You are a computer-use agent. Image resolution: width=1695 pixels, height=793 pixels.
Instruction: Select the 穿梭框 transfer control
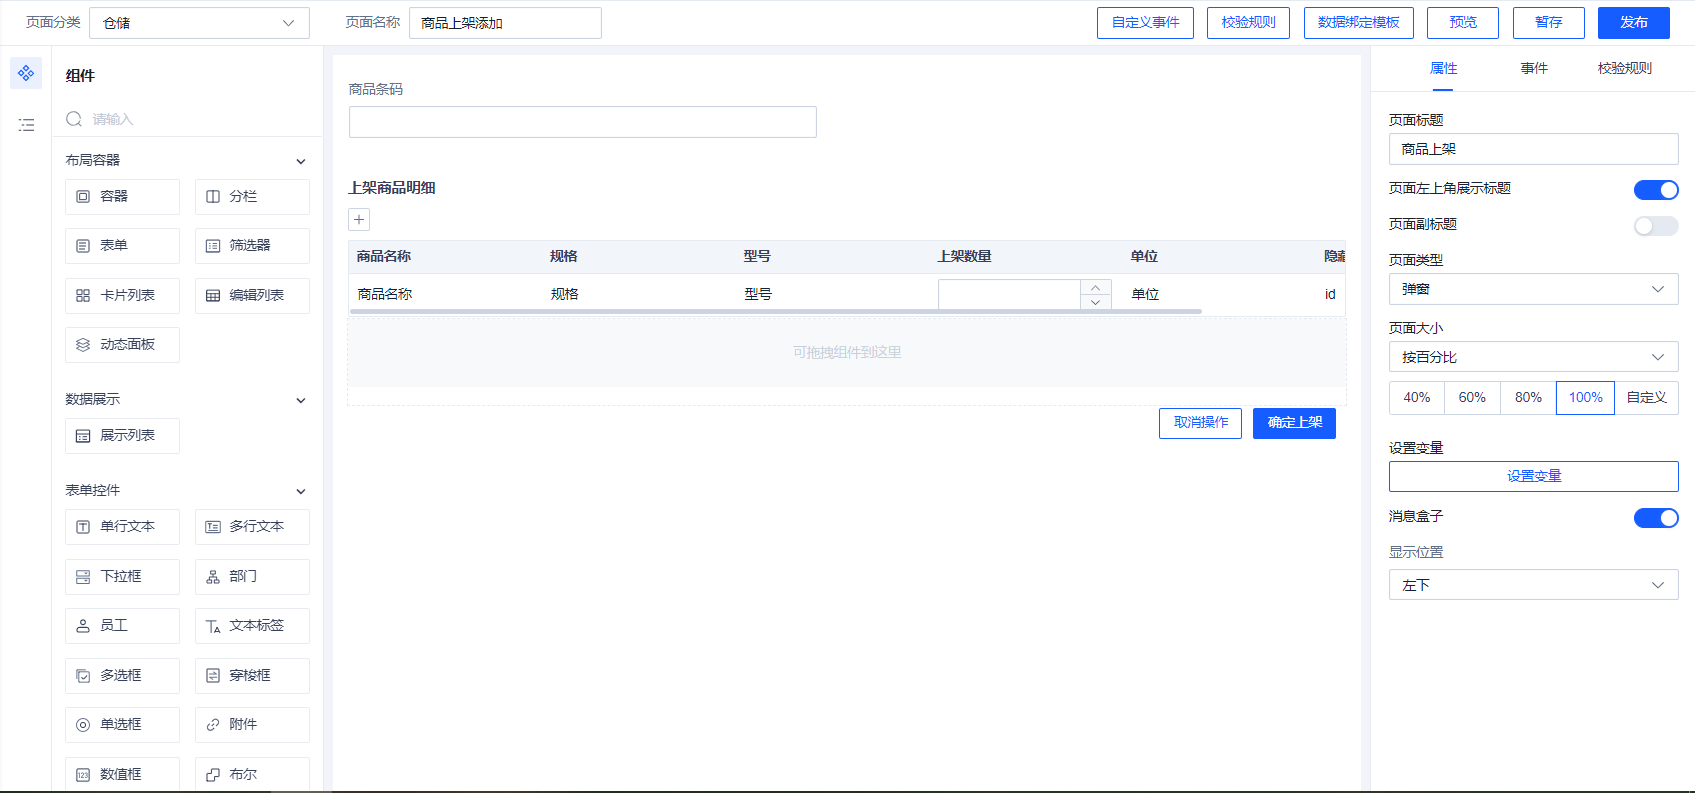252,676
